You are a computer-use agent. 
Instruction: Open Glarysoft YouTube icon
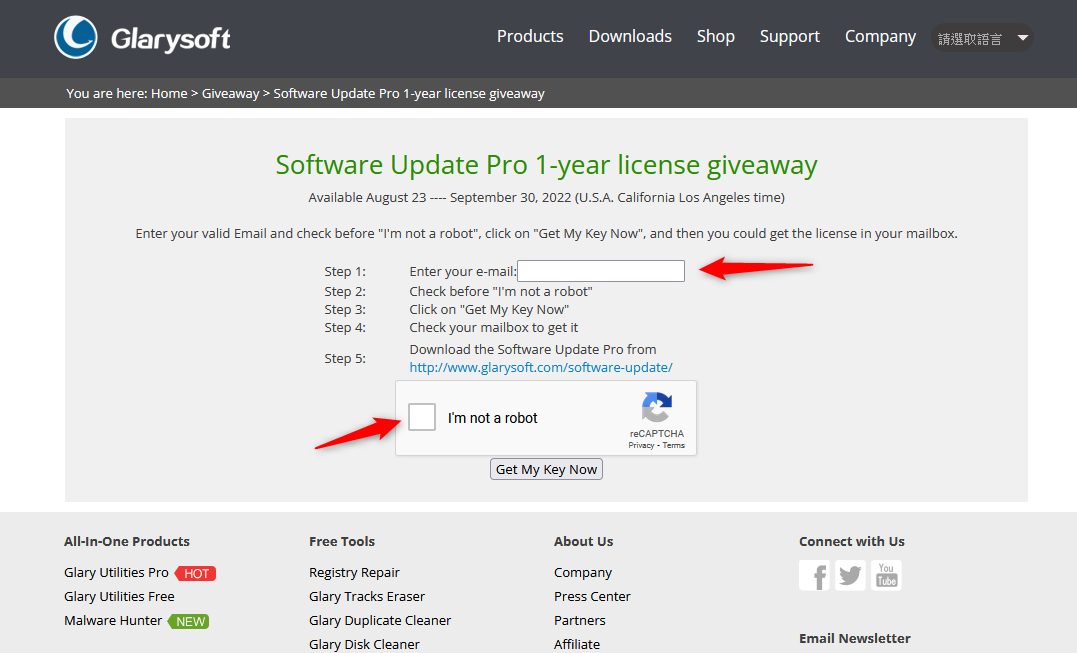(x=886, y=575)
